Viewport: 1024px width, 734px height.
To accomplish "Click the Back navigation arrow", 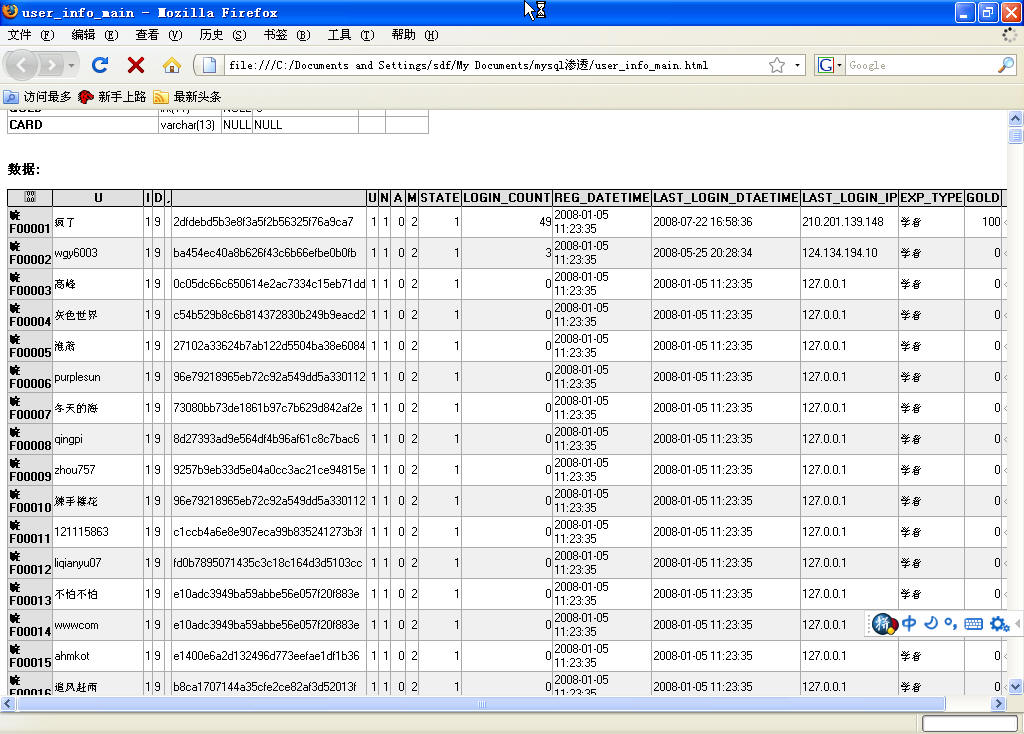I will [22, 65].
